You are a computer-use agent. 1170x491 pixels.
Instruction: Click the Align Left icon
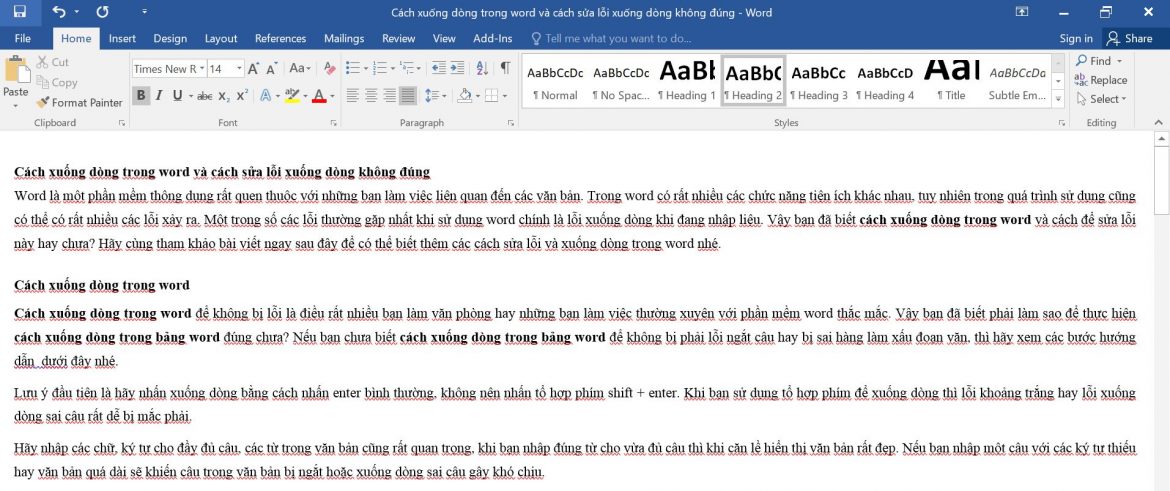pos(352,96)
